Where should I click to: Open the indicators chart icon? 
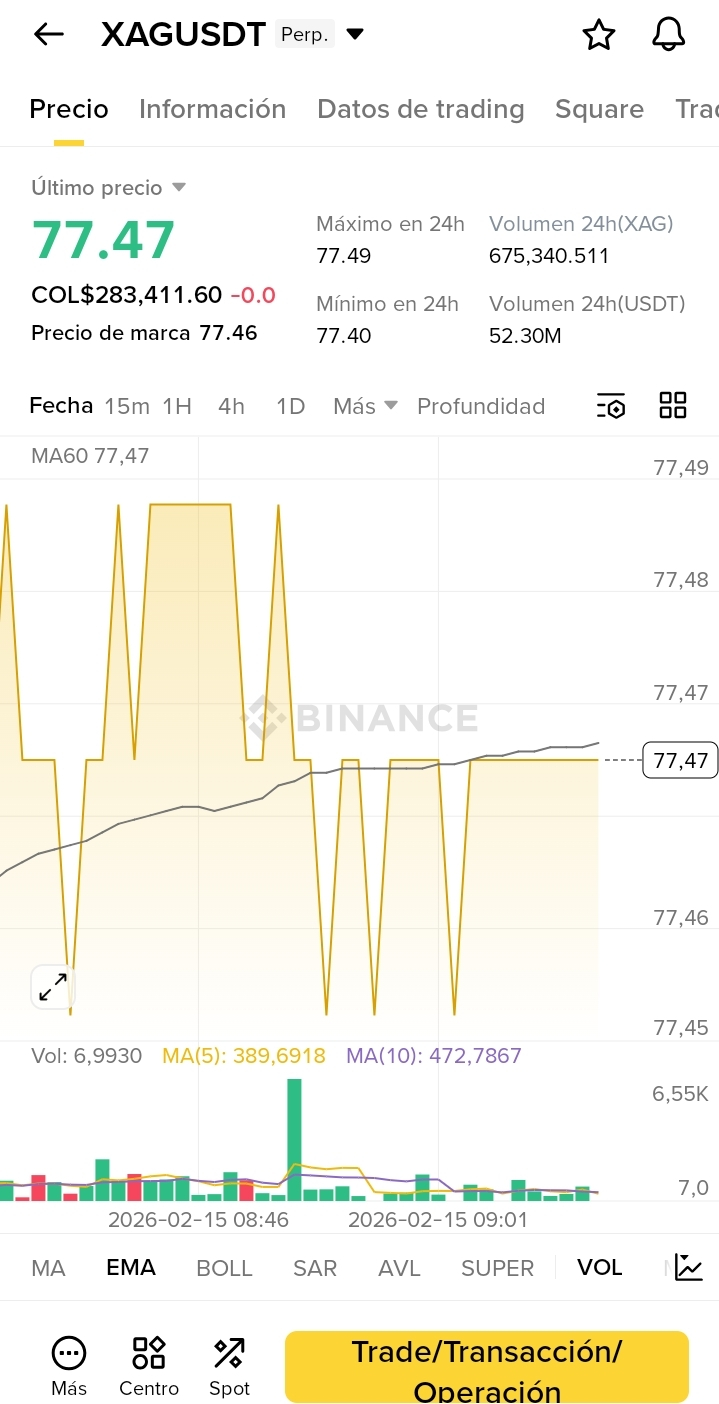(x=688, y=1267)
